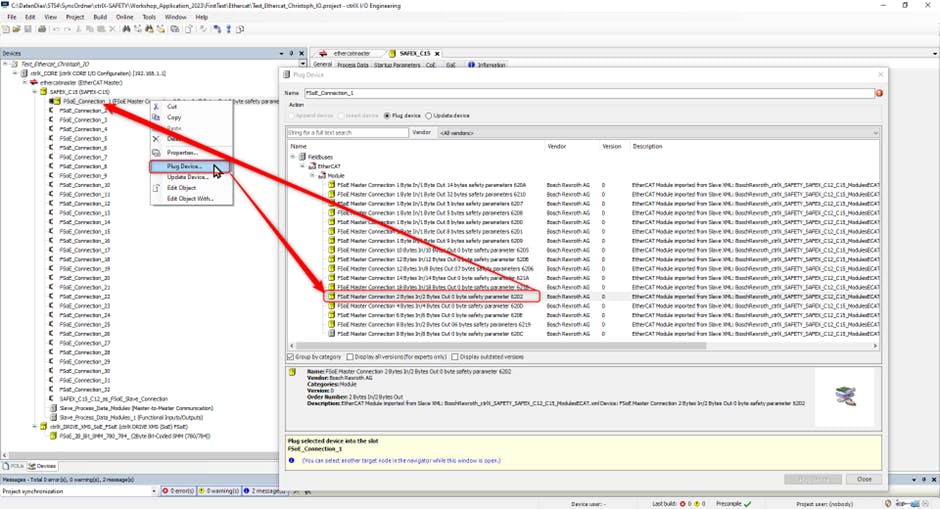940x509 pixels.
Task: Open the Online menu
Action: 124,17
